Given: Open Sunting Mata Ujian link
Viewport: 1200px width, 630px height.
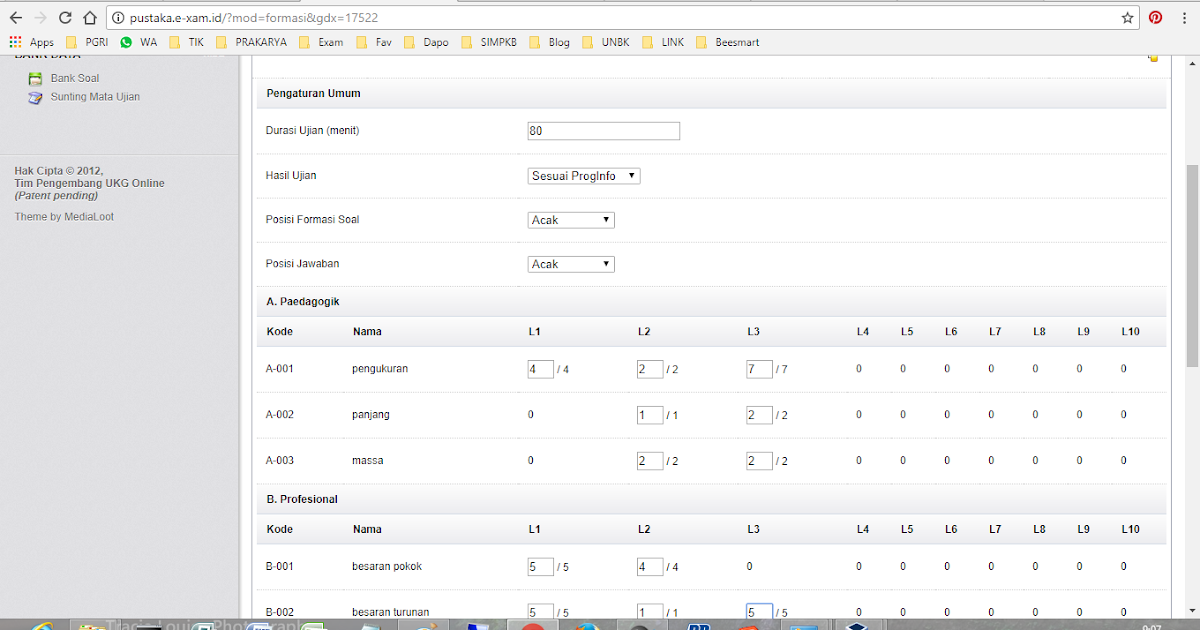Looking at the screenshot, I should click(x=95, y=97).
